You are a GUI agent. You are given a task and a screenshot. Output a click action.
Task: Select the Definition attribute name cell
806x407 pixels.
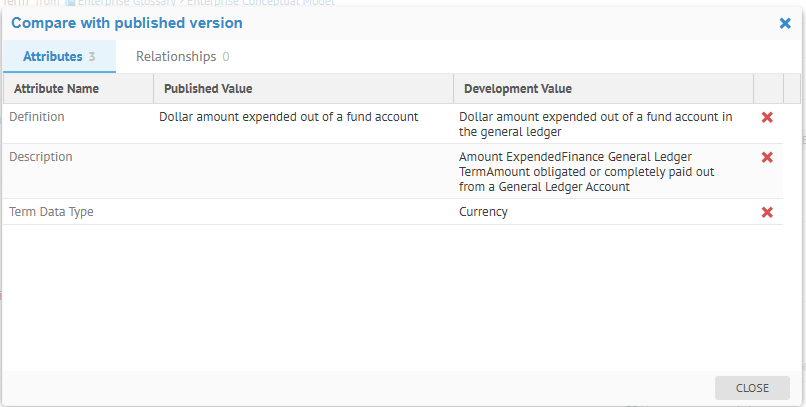point(37,117)
